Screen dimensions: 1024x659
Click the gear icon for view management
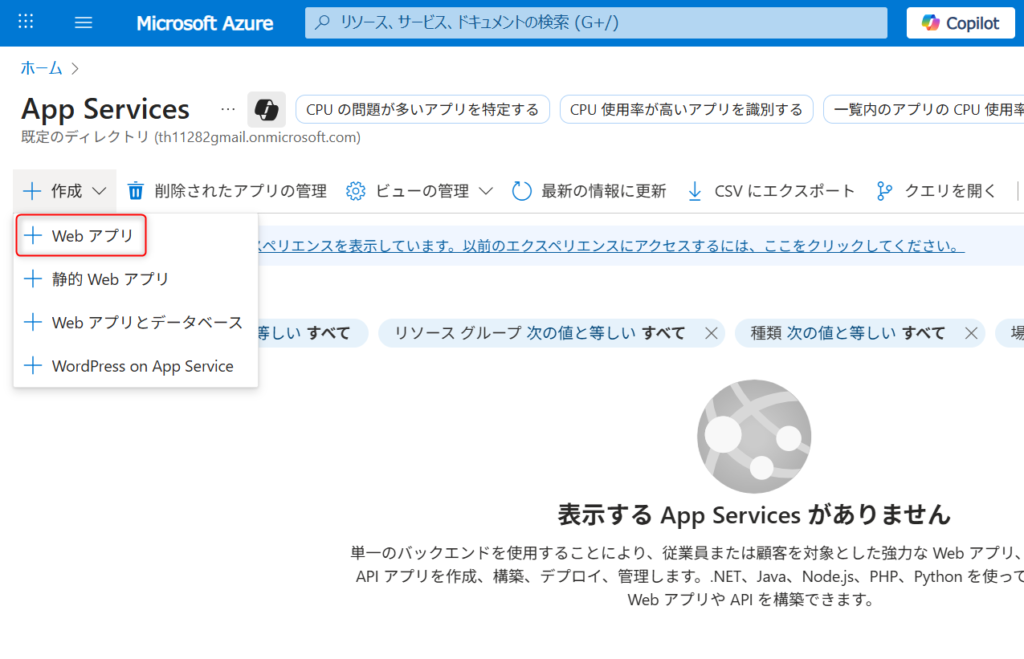point(356,191)
